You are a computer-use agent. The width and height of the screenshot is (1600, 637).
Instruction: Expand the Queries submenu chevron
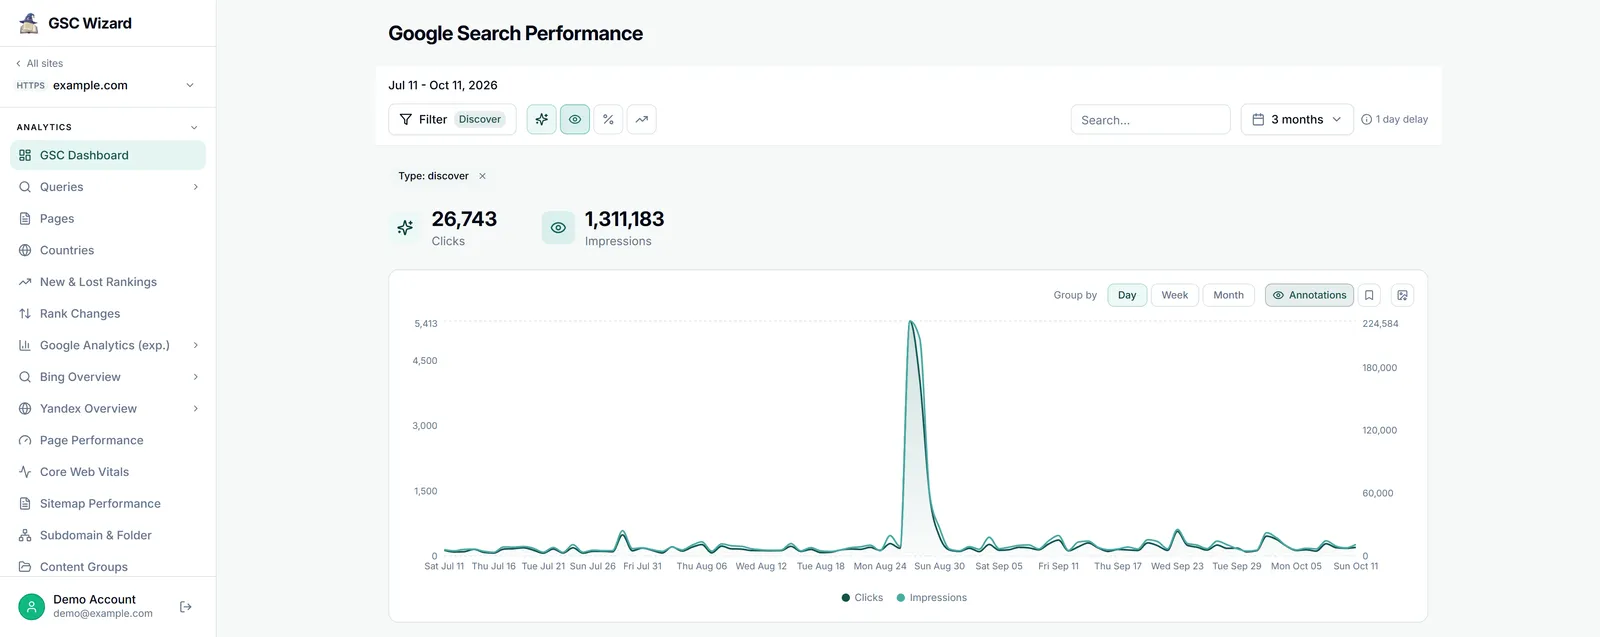point(195,187)
